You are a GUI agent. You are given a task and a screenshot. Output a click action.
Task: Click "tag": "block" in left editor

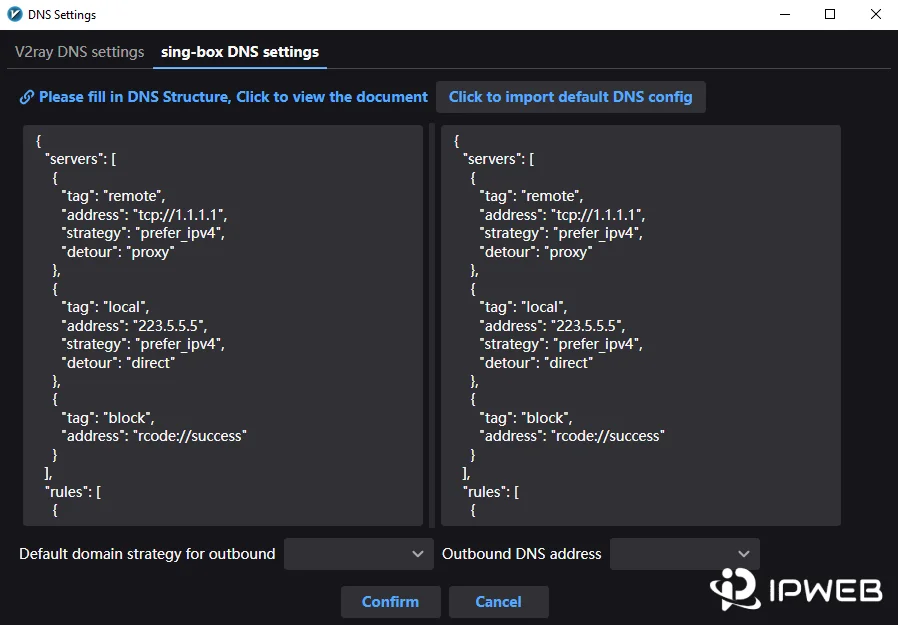tap(108, 418)
